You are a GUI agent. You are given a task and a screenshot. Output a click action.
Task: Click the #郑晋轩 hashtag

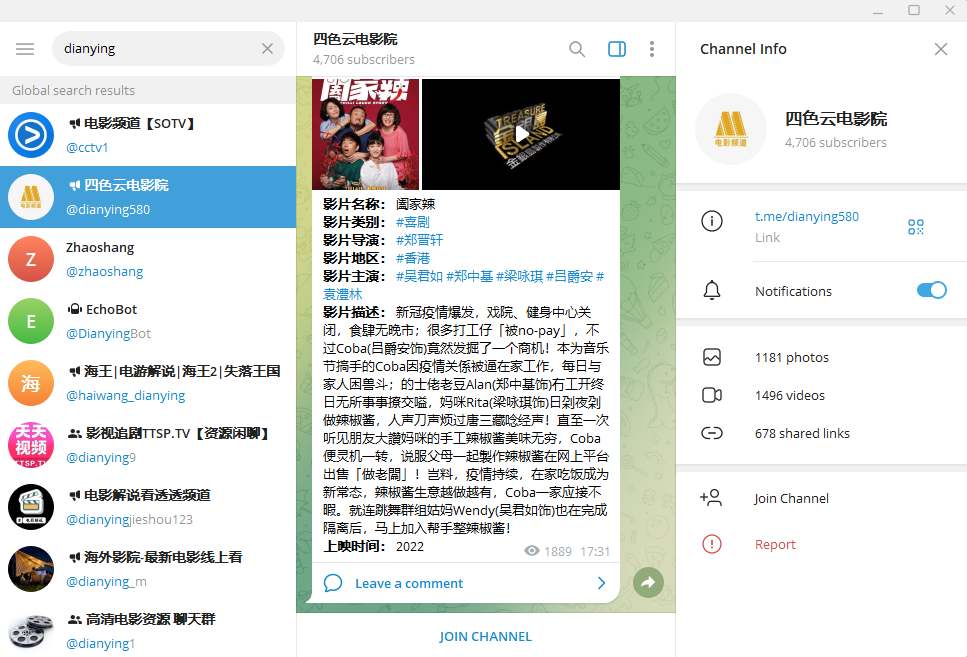(419, 239)
